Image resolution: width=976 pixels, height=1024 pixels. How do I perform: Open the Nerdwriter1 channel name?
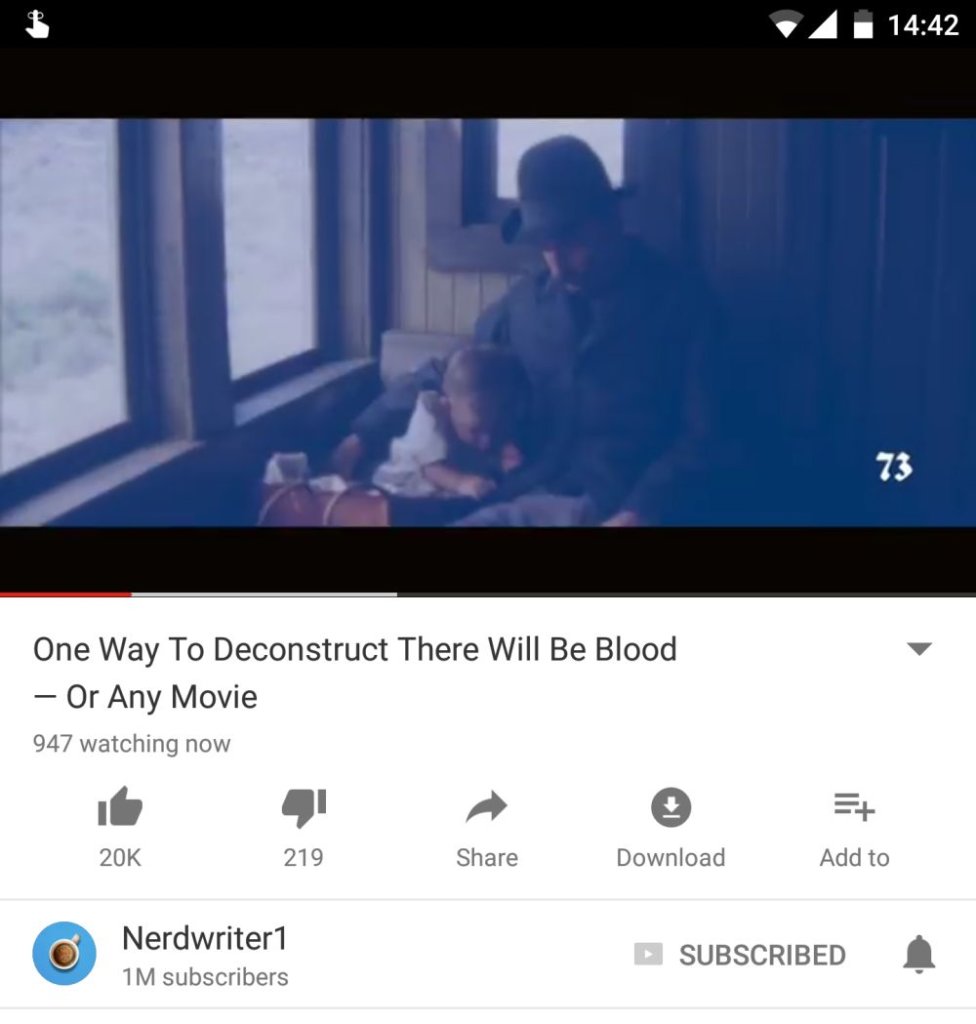[205, 938]
